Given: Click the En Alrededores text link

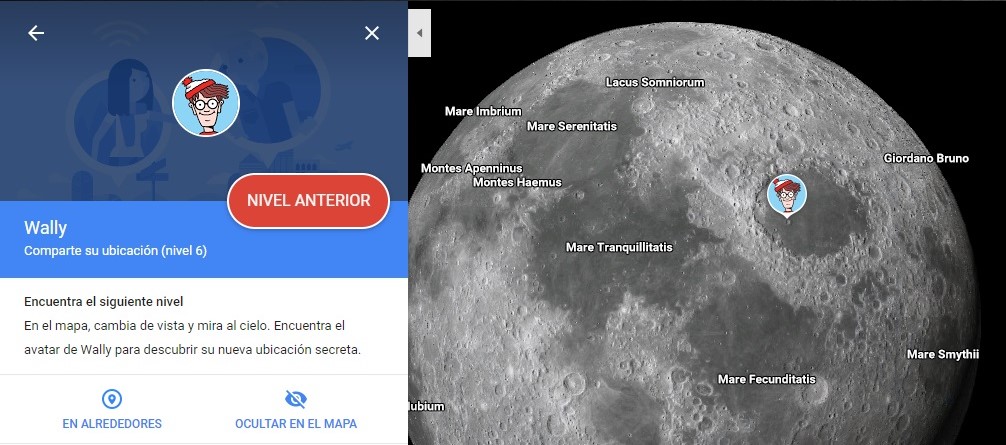Looking at the screenshot, I should (112, 424).
